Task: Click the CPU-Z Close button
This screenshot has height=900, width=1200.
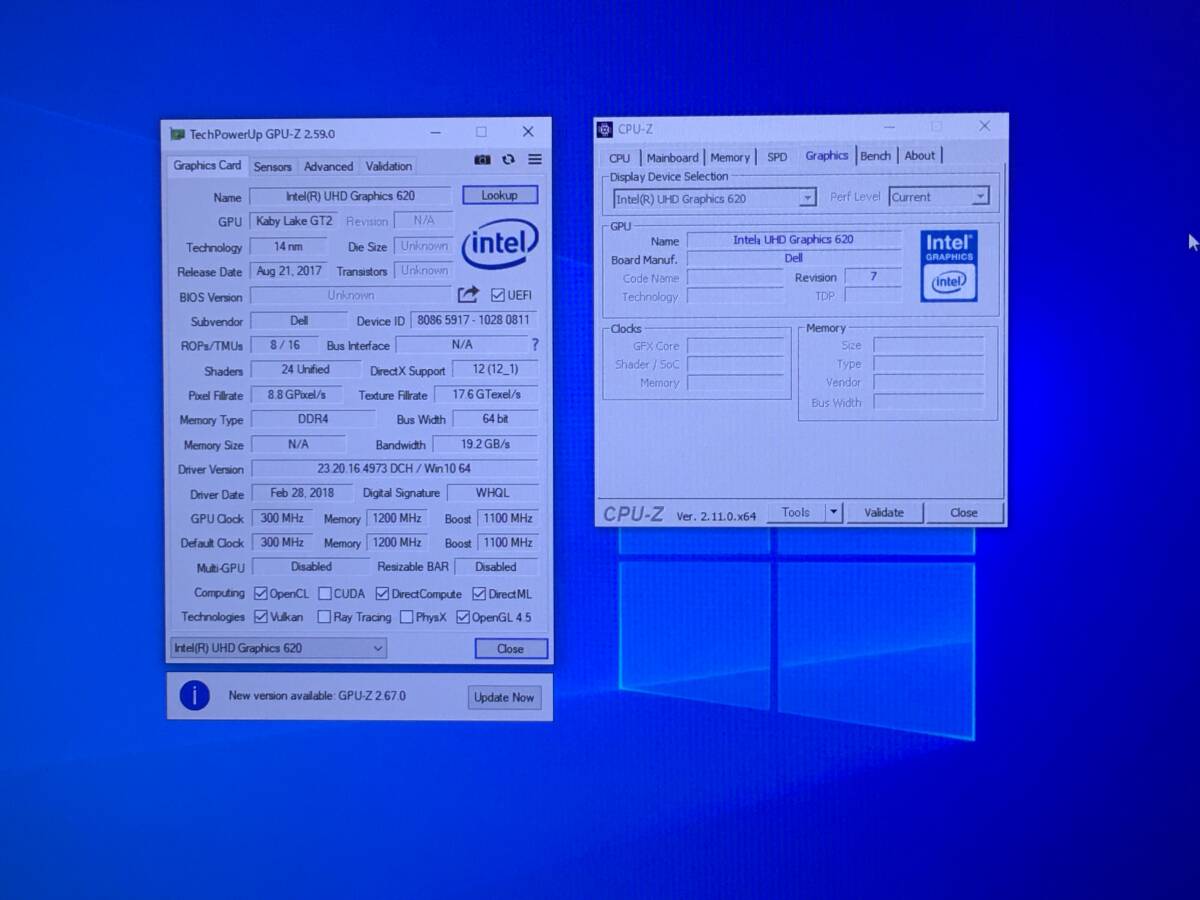Action: tap(964, 512)
